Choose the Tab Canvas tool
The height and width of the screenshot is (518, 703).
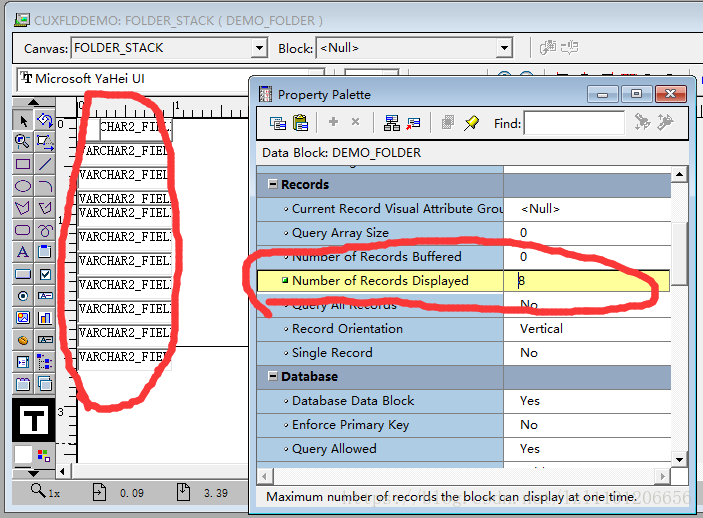(x=23, y=383)
